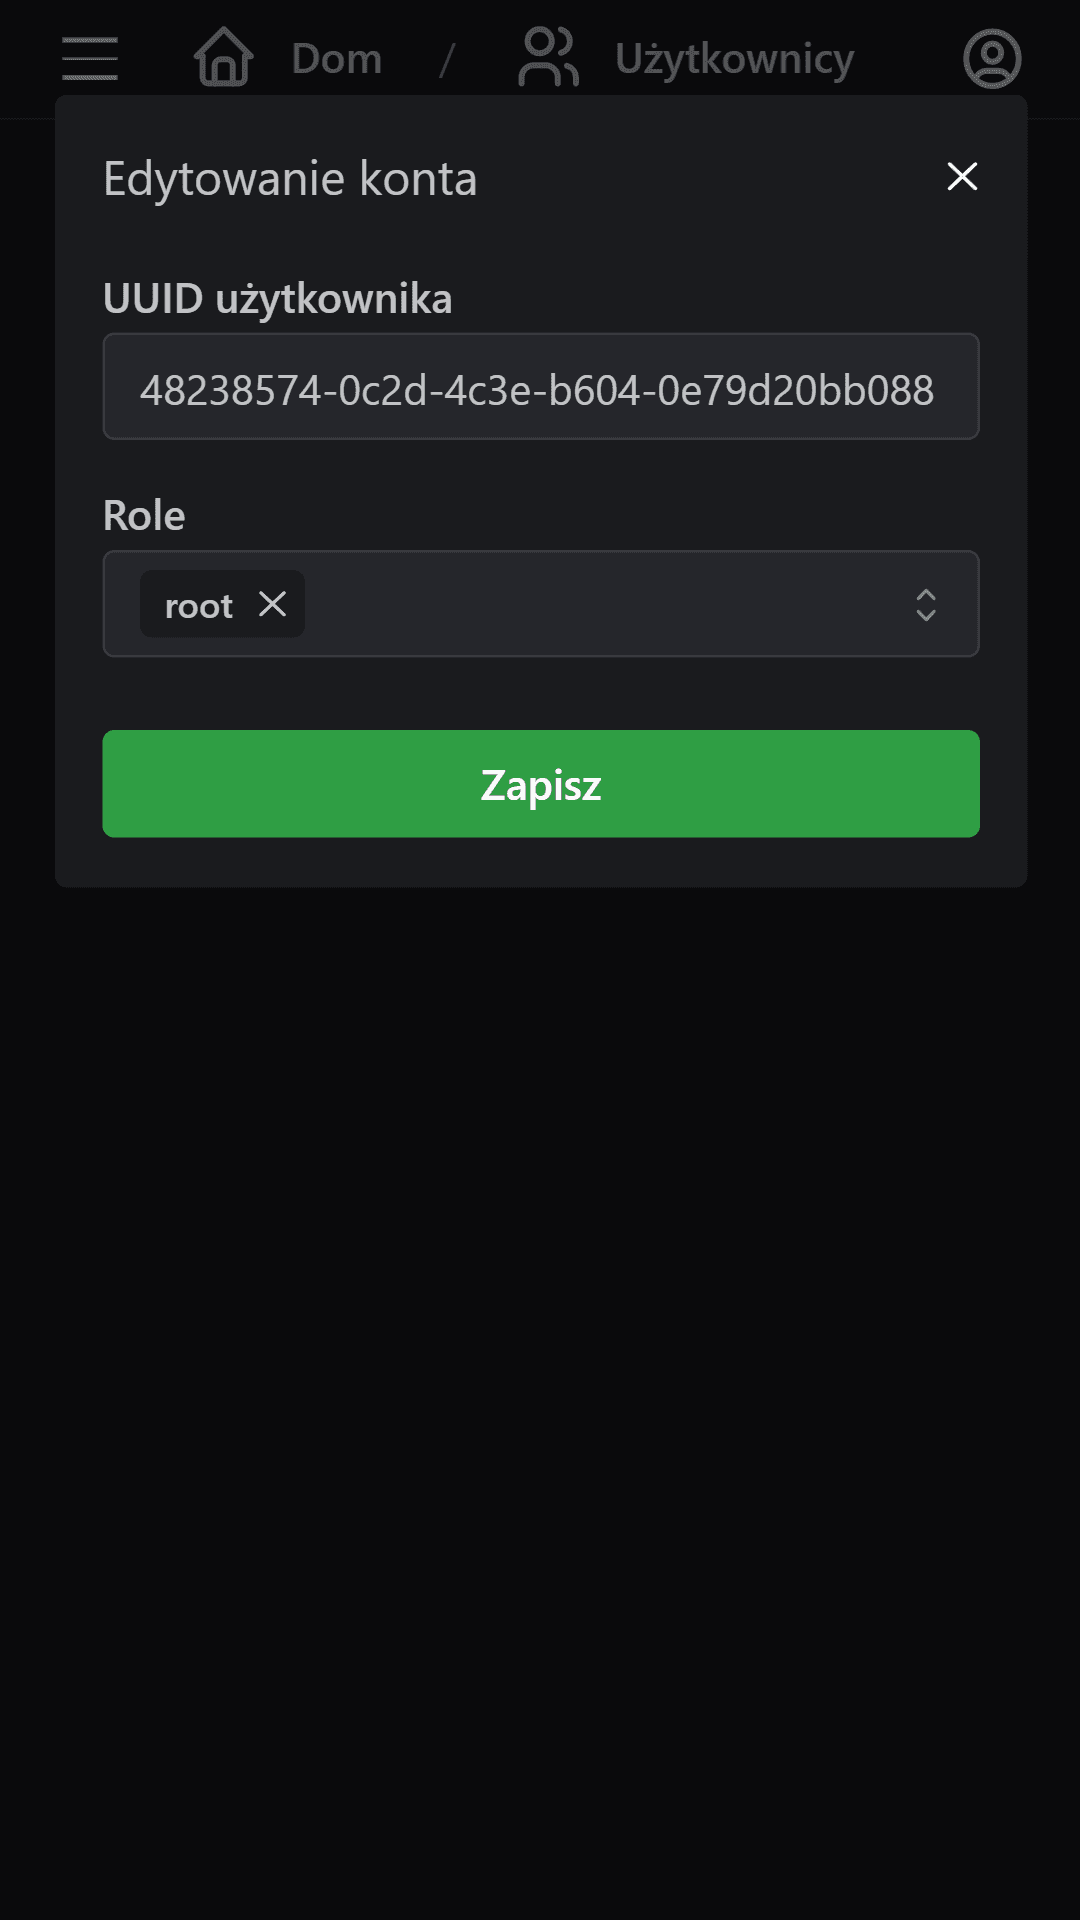This screenshot has width=1080, height=1920.
Task: Select the UUID użytkownika input field
Action: point(540,386)
